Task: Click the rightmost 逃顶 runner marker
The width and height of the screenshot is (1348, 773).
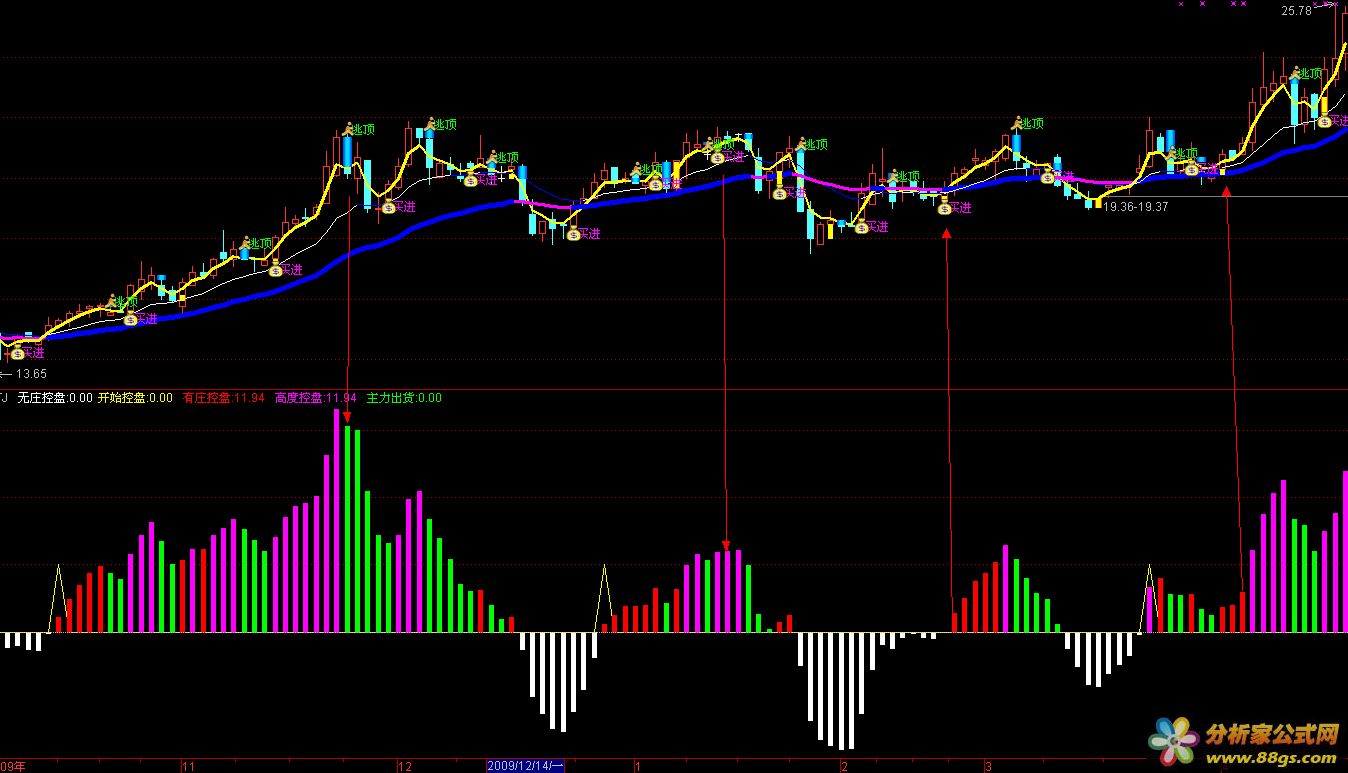Action: [1296, 72]
